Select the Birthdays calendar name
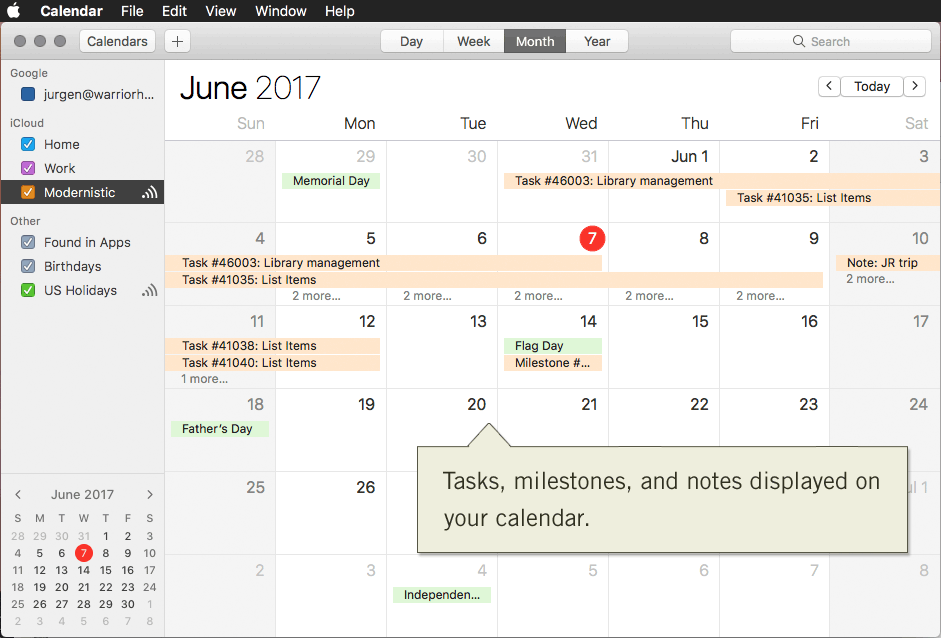 [73, 266]
